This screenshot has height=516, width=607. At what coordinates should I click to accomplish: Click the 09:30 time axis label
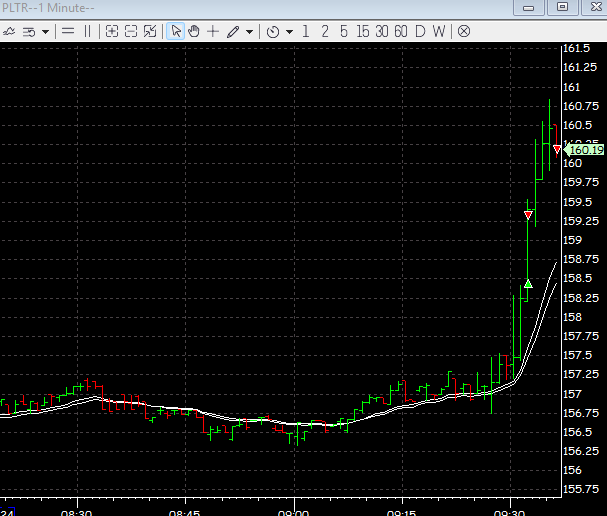[509, 513]
